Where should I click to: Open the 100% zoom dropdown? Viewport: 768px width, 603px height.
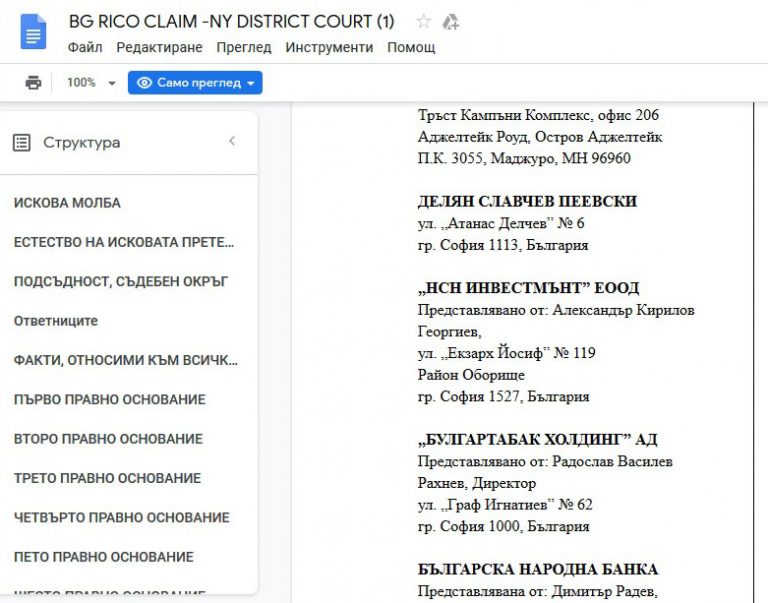pos(91,83)
